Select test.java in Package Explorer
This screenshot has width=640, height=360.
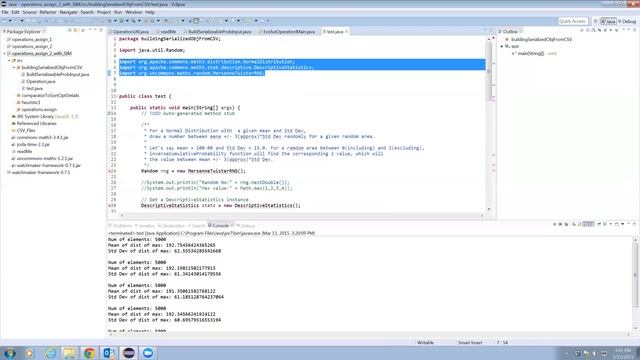tap(34, 88)
